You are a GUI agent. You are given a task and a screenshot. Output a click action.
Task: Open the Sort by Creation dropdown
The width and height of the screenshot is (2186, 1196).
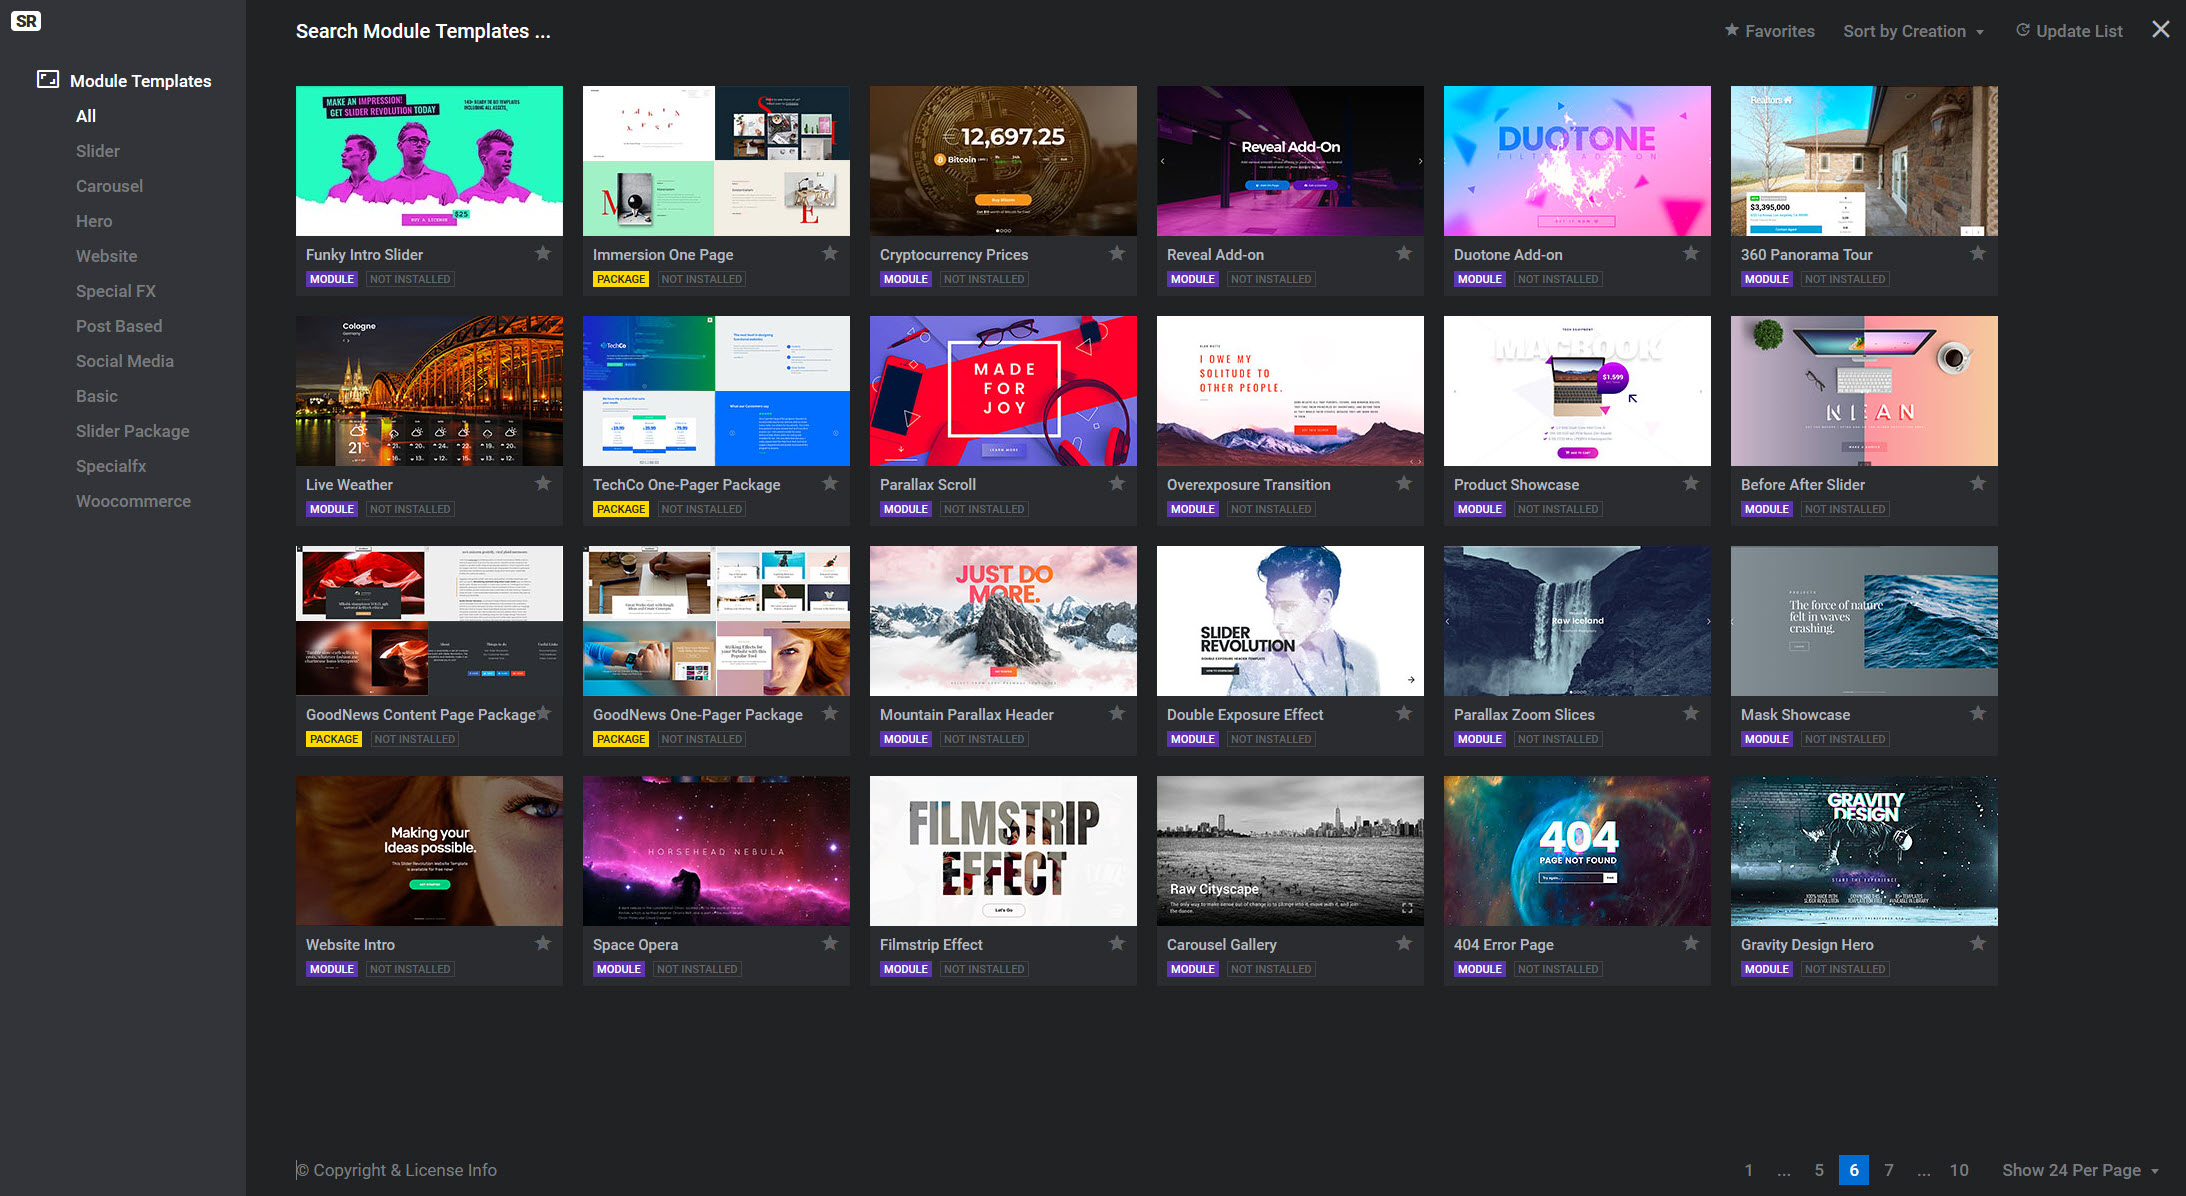1913,31
